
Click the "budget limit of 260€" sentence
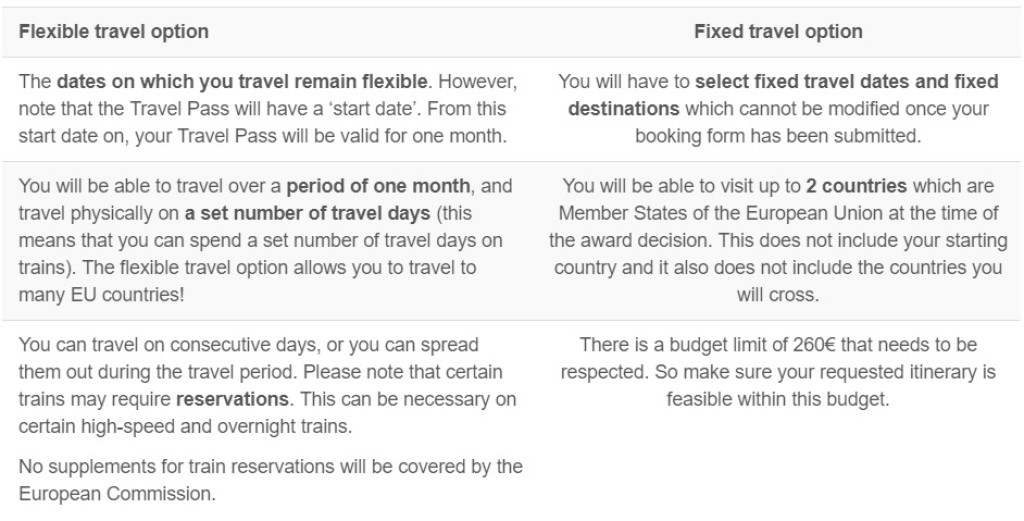(778, 345)
